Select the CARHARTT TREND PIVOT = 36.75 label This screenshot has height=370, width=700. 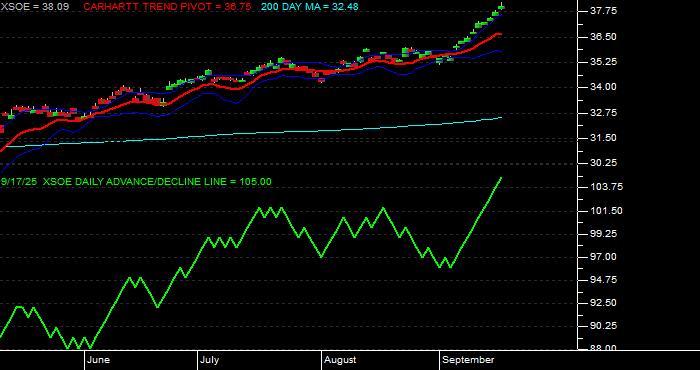(x=167, y=7)
